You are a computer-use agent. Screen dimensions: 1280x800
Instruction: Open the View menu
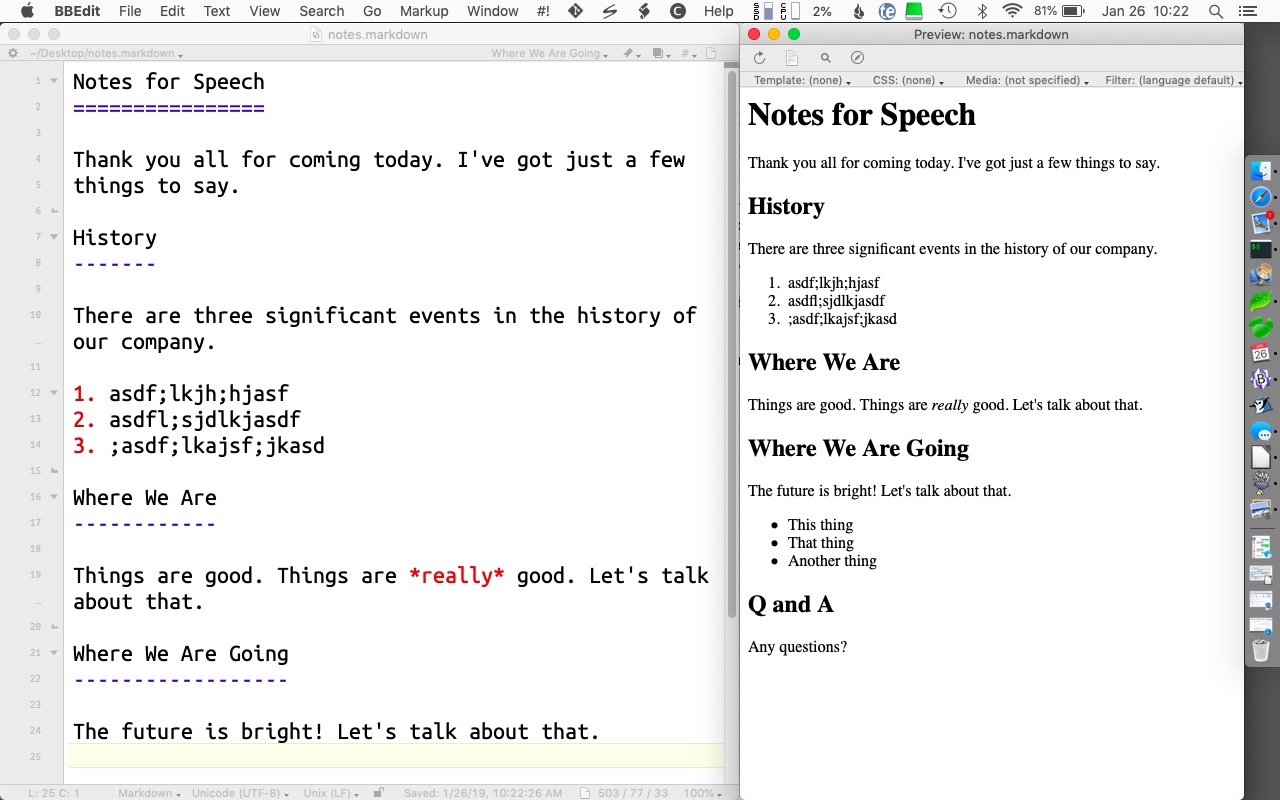pos(265,11)
